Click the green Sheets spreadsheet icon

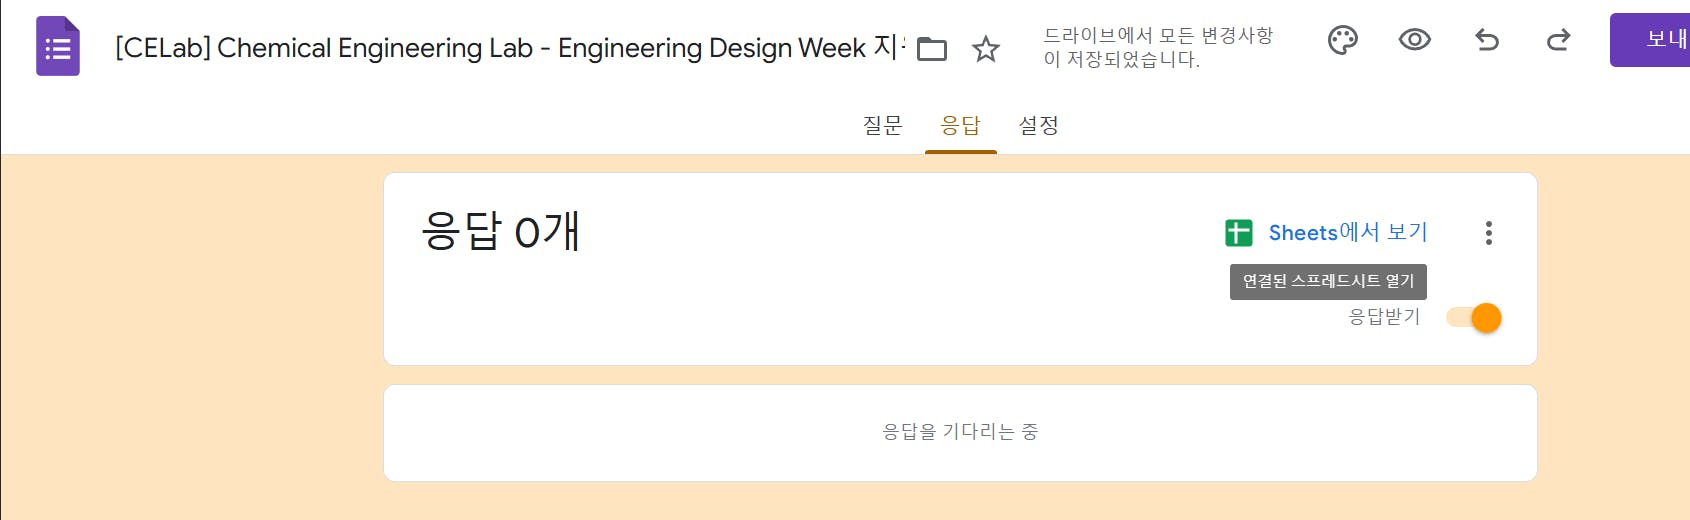tap(1239, 233)
